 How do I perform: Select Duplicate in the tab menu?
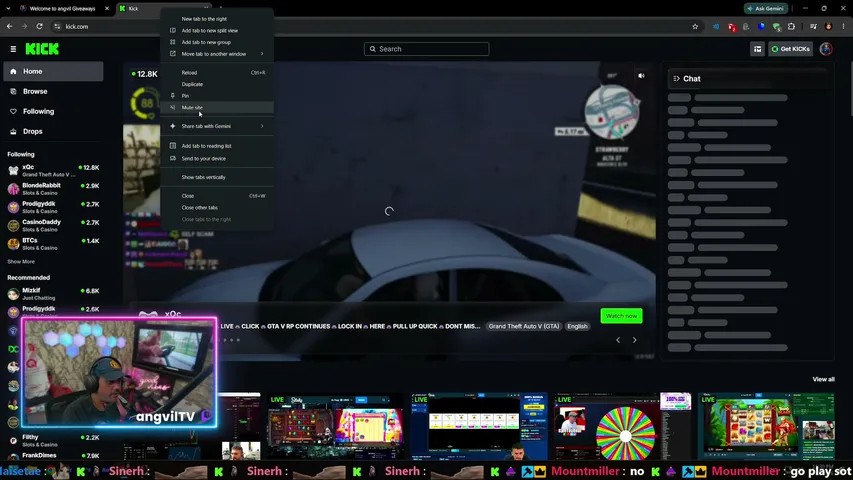[x=217, y=84]
